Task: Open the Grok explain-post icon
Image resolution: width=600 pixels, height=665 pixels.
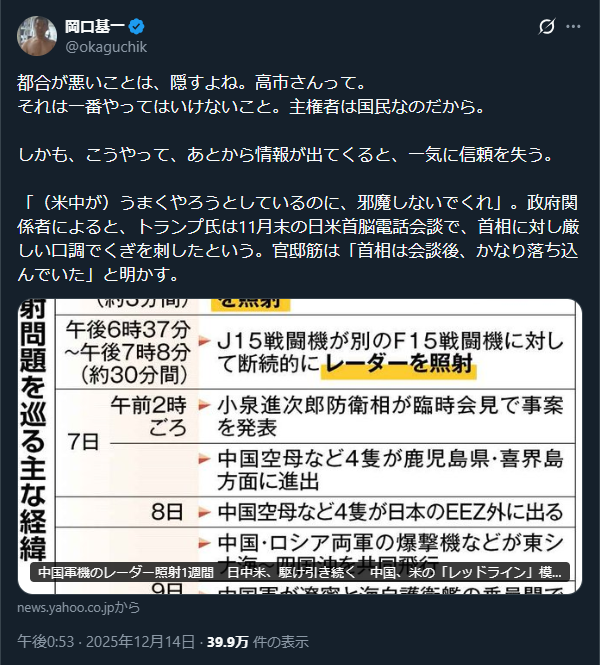Action: (x=547, y=27)
